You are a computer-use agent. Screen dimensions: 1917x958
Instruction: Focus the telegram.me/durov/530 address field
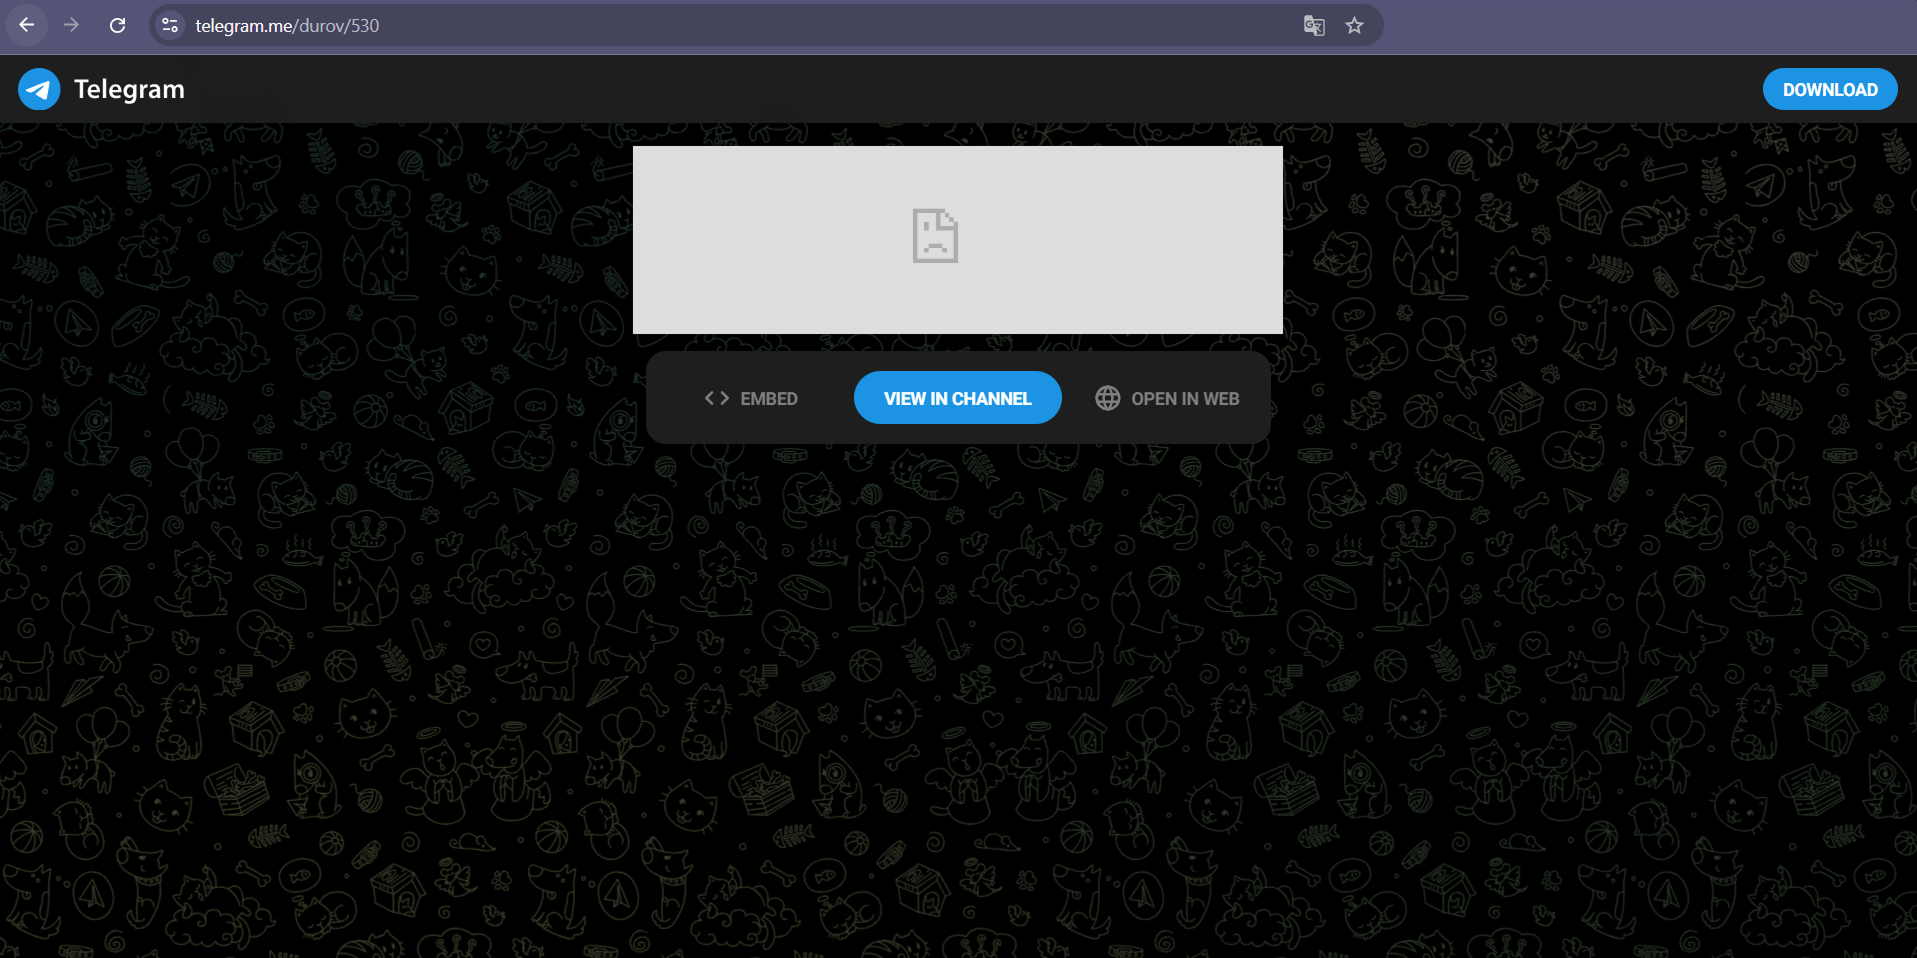point(740,25)
